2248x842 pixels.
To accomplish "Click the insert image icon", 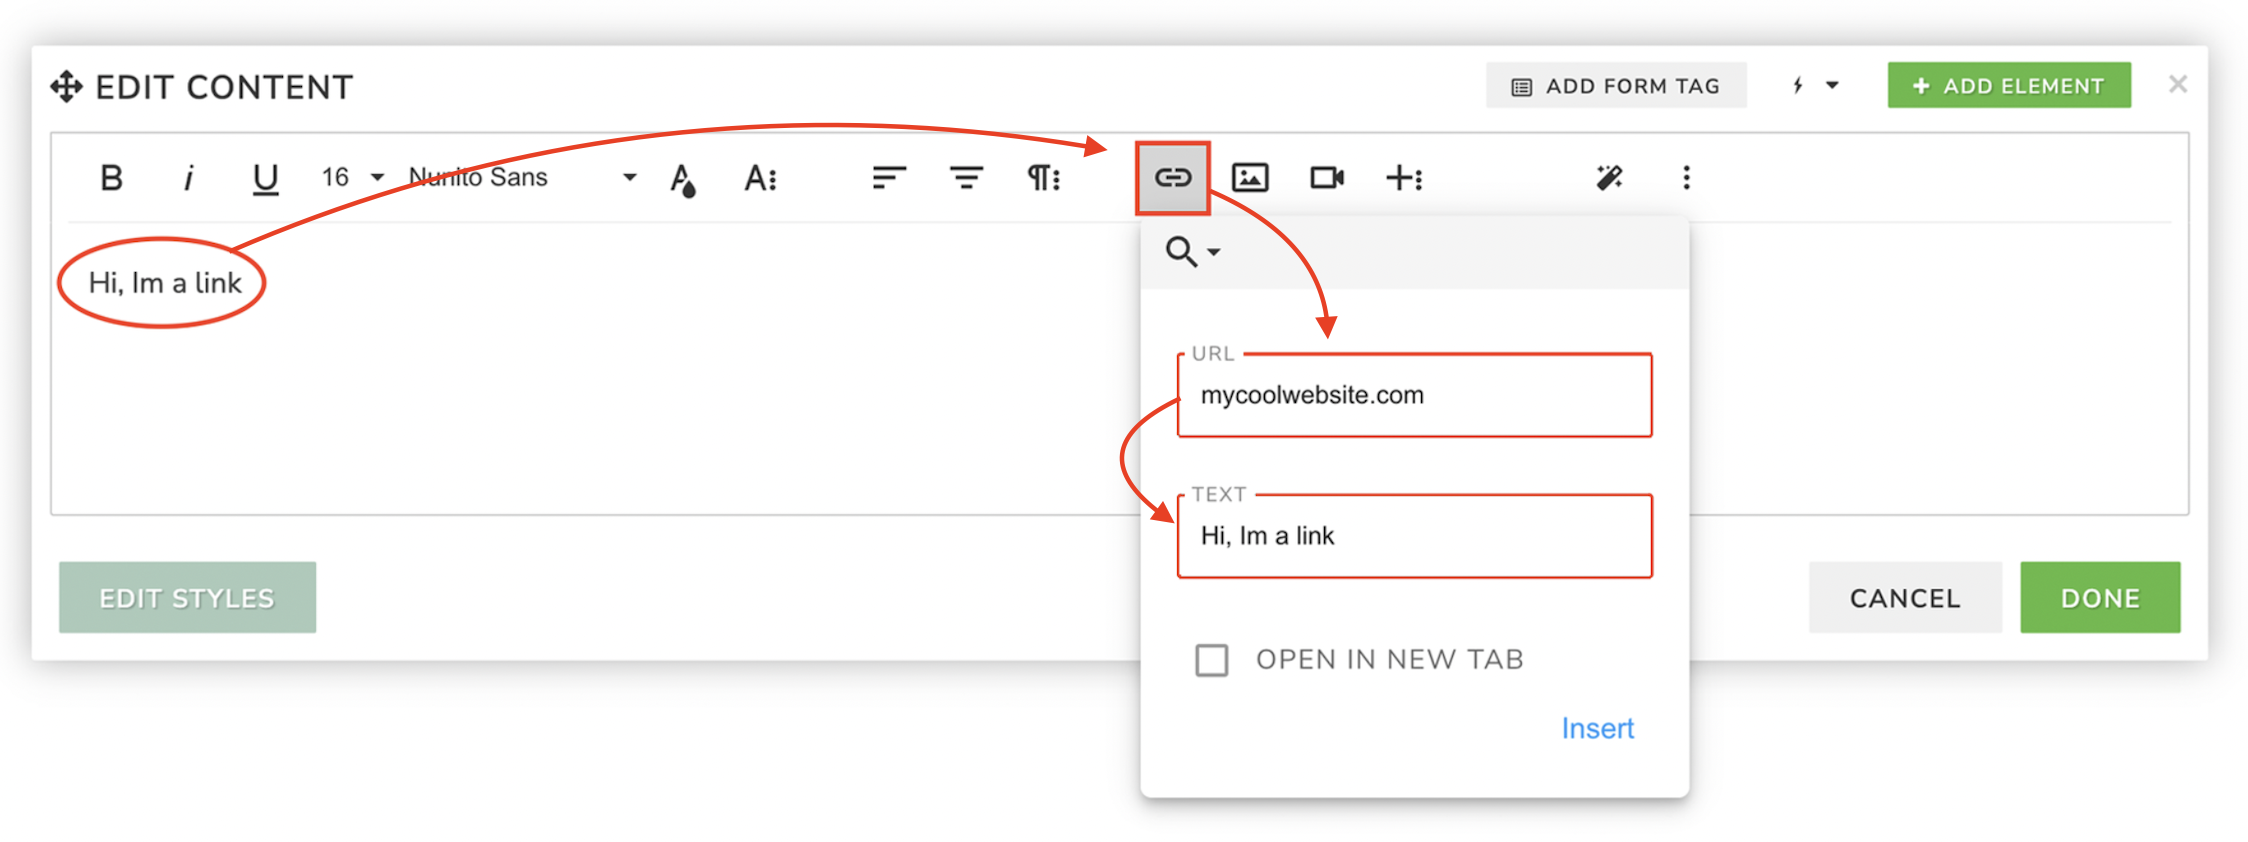I will (1250, 178).
